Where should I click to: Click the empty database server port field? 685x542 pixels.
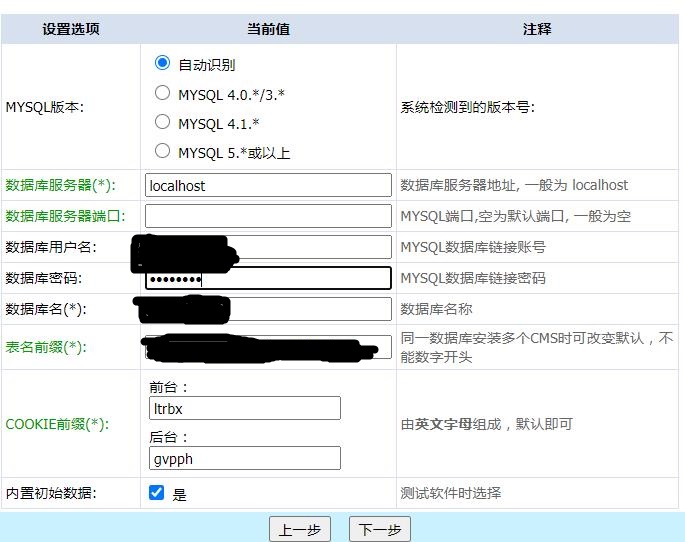tap(268, 216)
